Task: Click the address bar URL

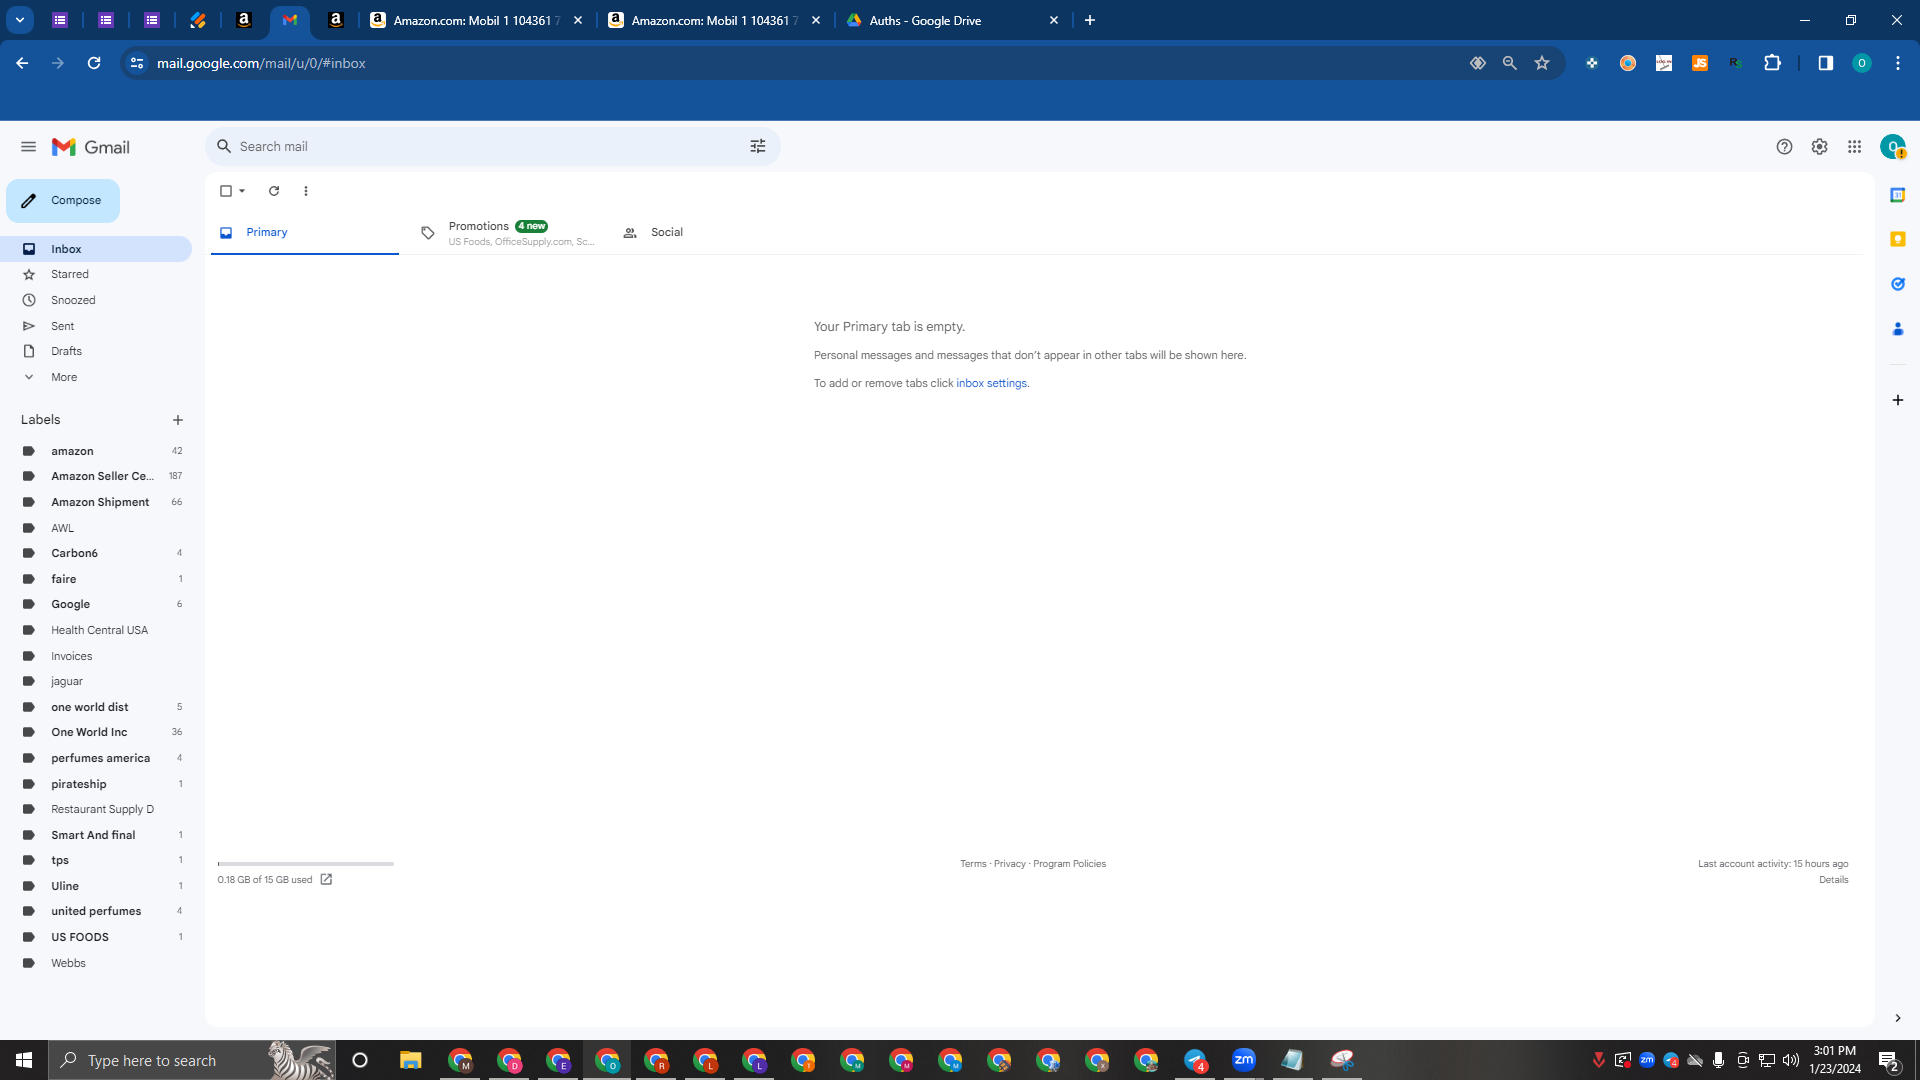Action: coord(261,63)
